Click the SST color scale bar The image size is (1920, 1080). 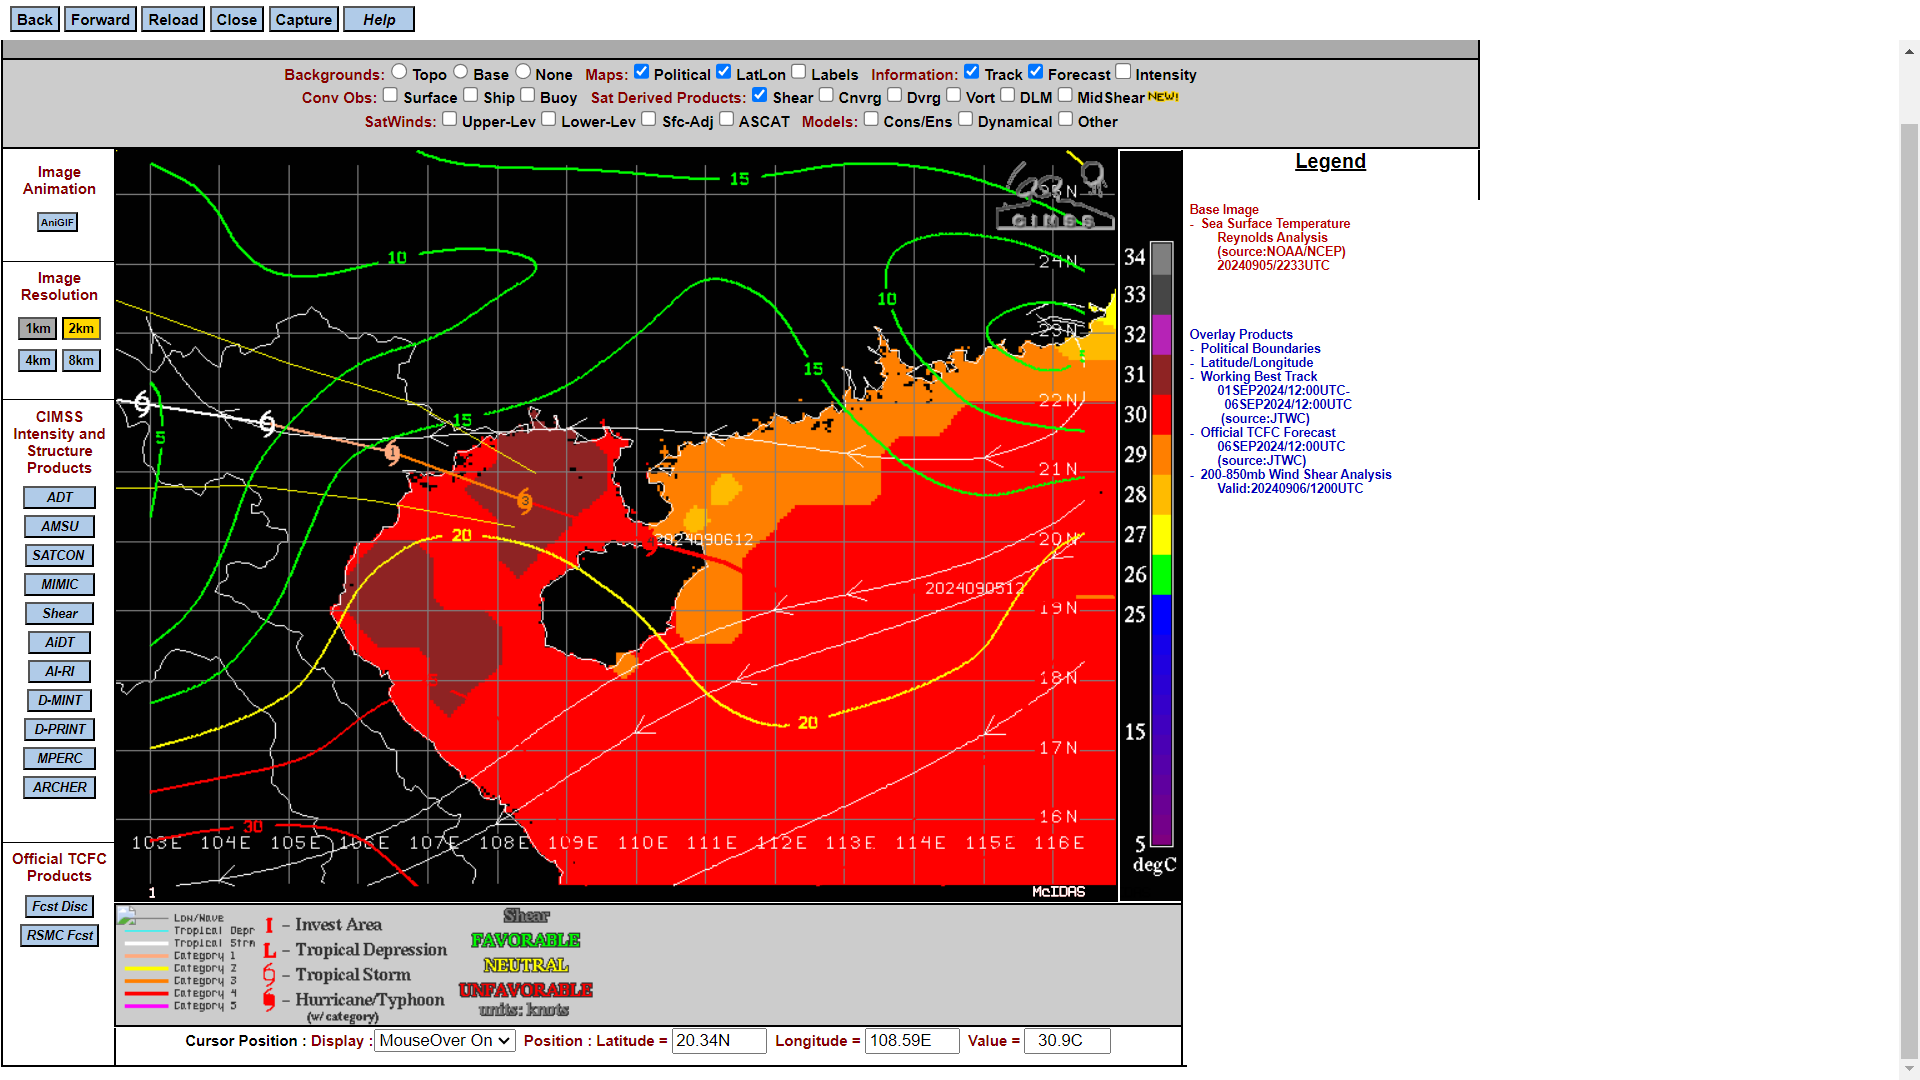1161,545
